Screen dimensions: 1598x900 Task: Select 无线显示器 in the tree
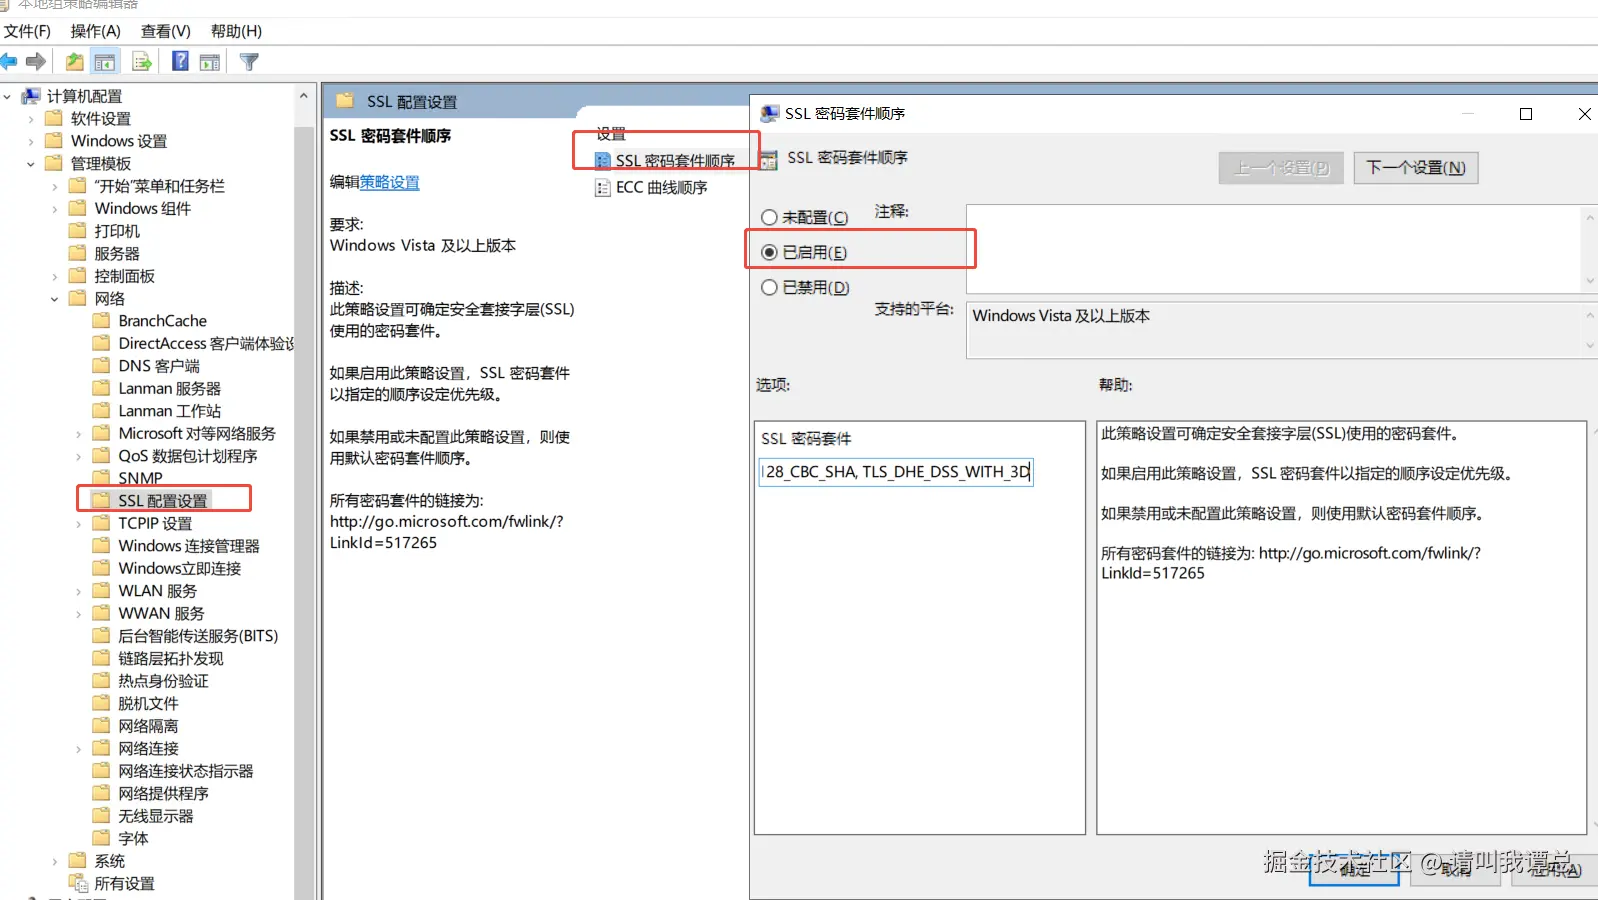[156, 815]
